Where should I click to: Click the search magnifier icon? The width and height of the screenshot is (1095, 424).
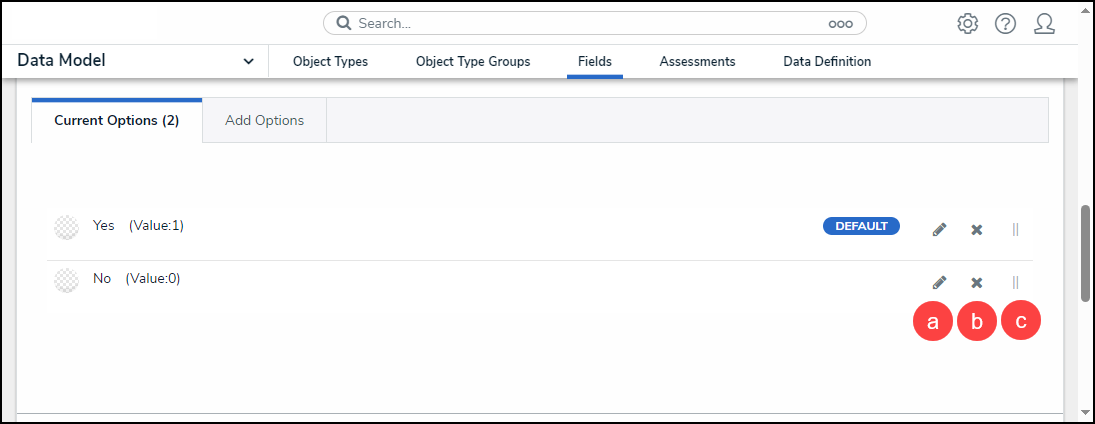[343, 23]
